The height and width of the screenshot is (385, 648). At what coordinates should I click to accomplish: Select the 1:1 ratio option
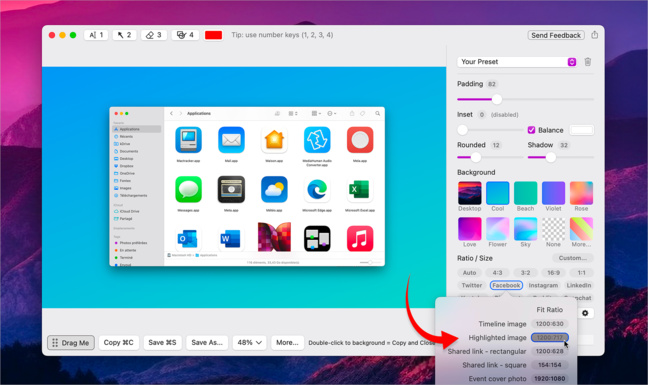581,273
